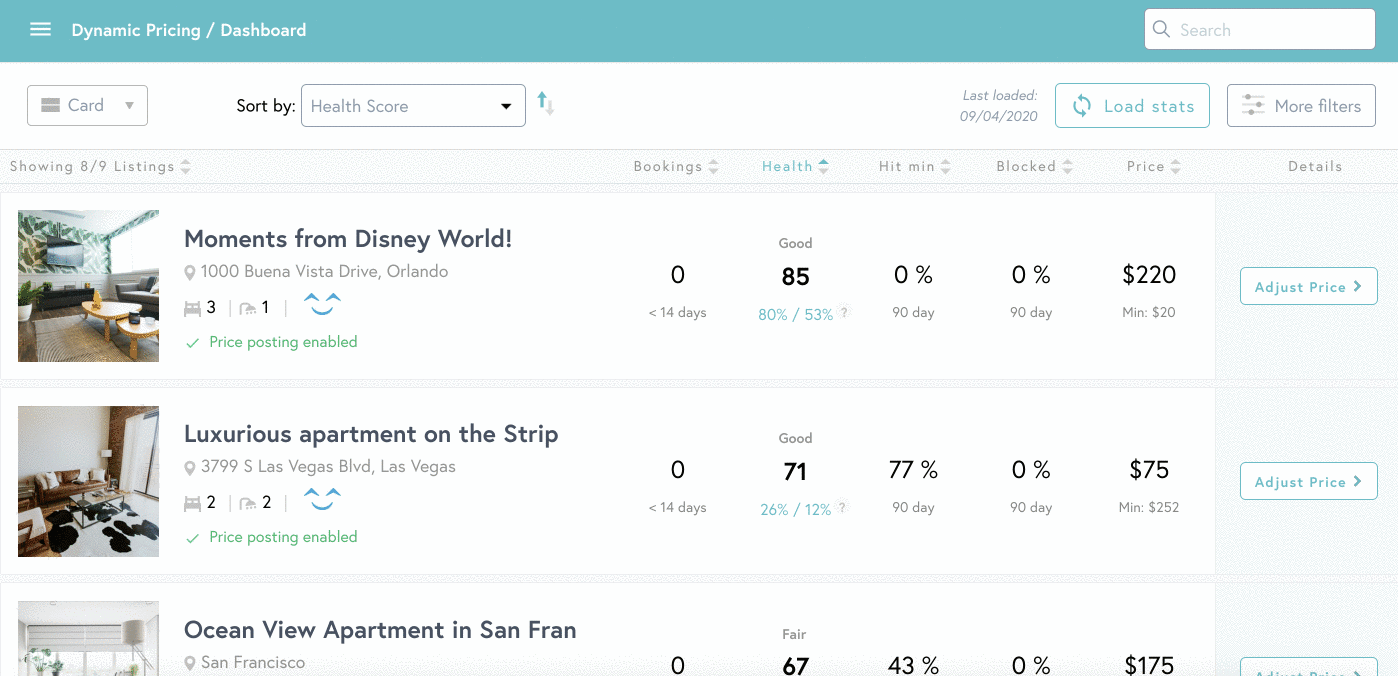Sort by the Bookings column
This screenshot has width=1398, height=676.
tap(676, 167)
